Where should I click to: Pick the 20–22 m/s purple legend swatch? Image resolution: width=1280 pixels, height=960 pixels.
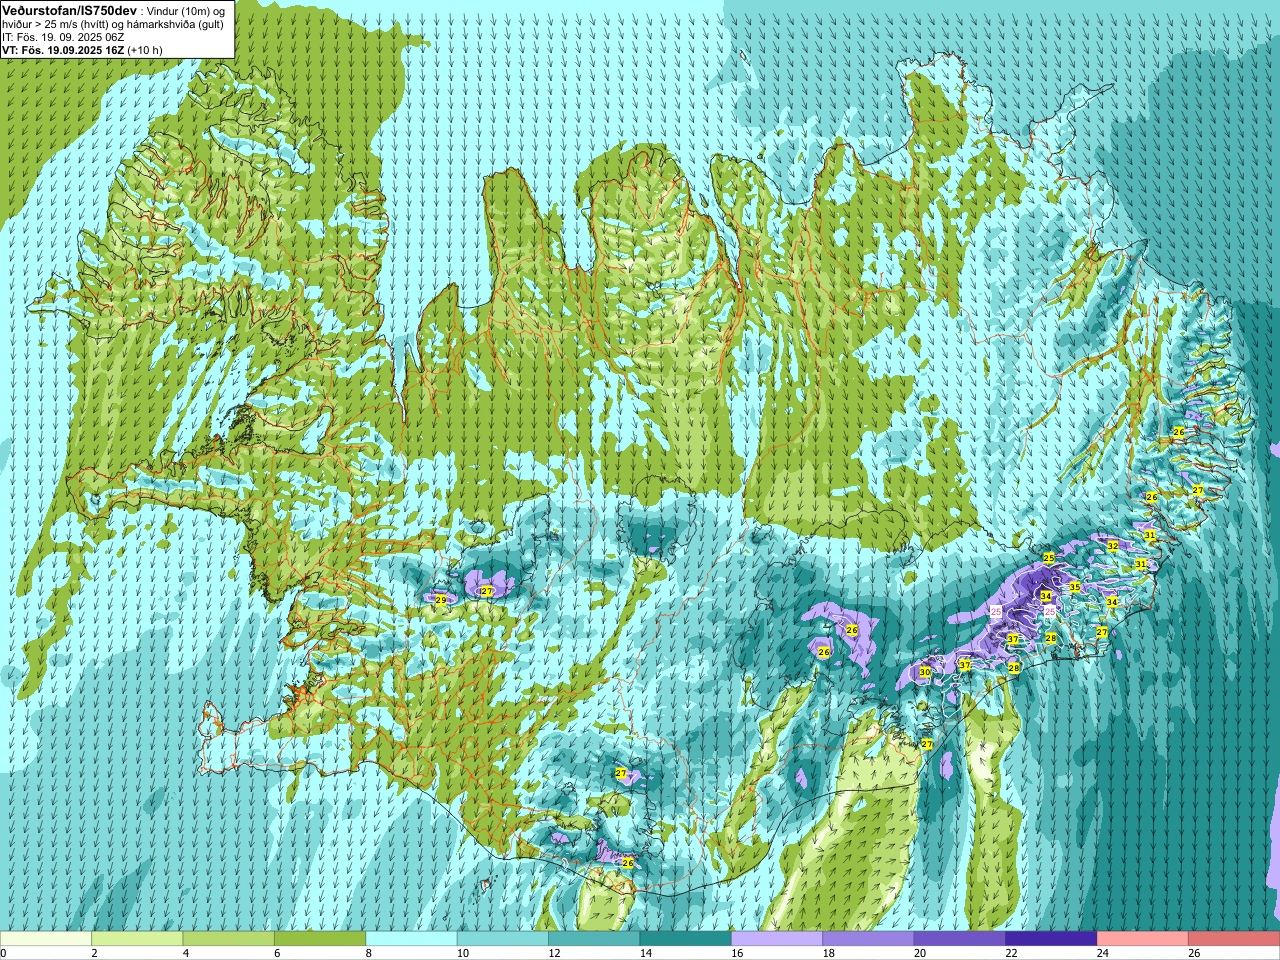959,939
